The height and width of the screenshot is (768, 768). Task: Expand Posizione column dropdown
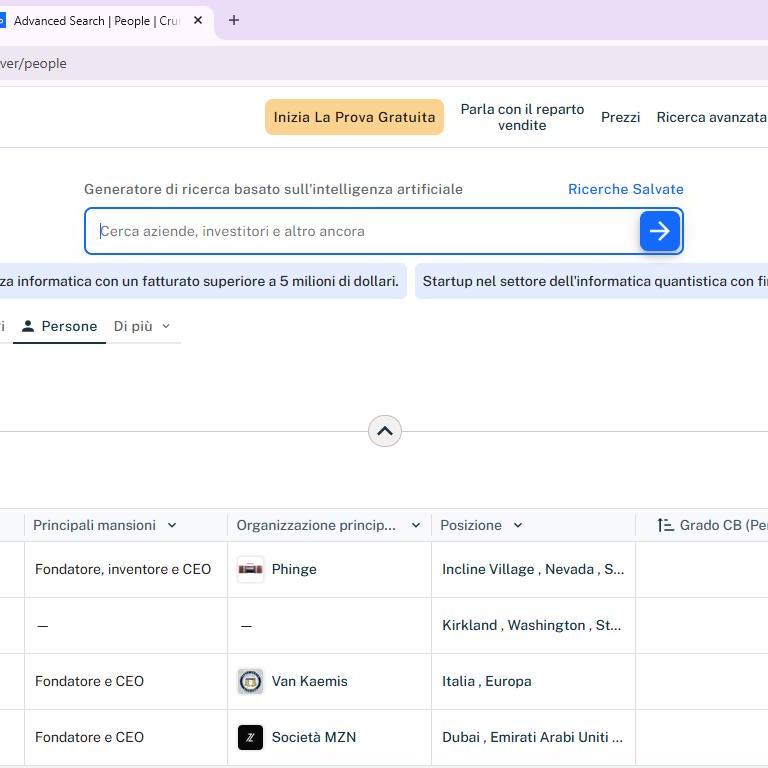pos(518,525)
